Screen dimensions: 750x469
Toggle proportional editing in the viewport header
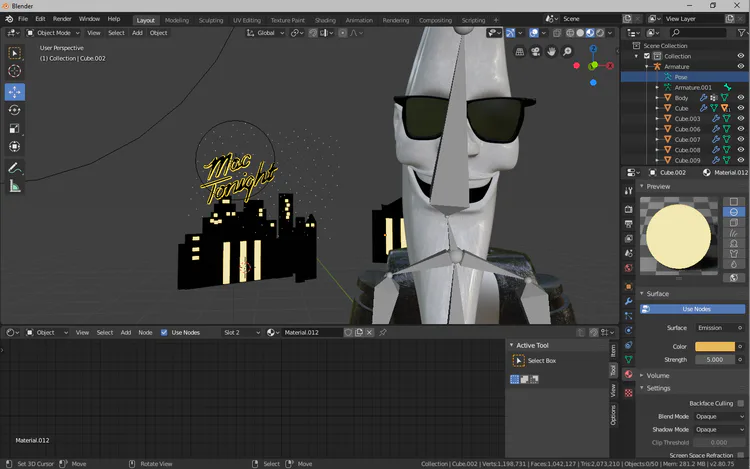[x=342, y=33]
